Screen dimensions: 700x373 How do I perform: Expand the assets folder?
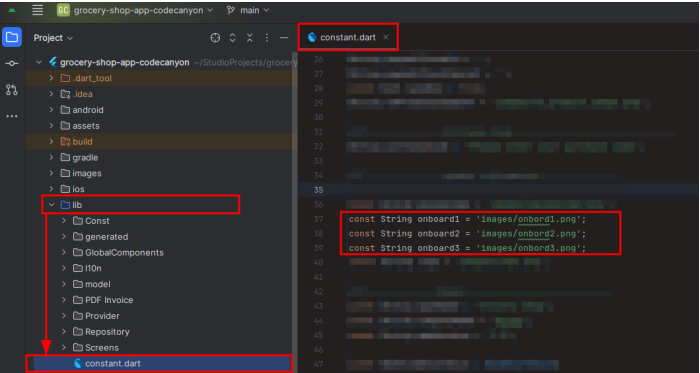tap(51, 126)
